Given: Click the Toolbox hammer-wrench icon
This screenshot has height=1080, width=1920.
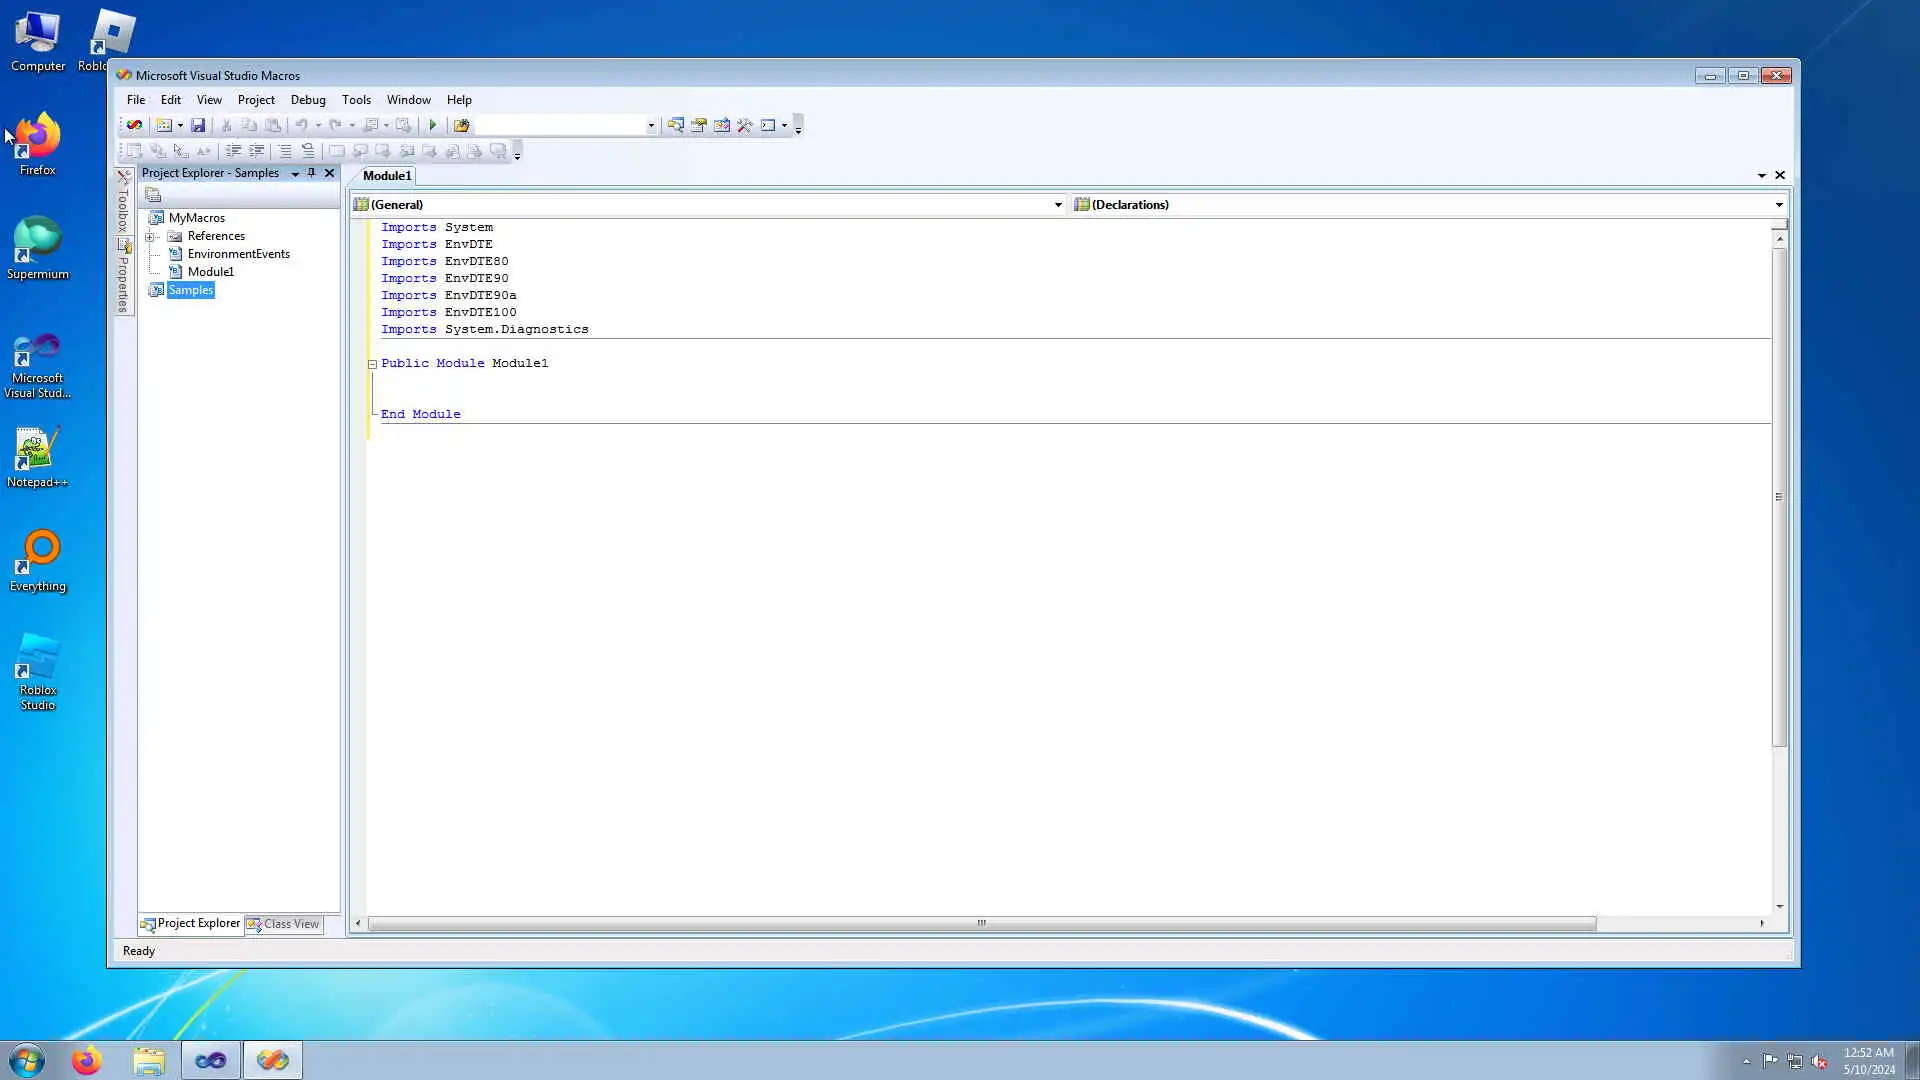Looking at the screenshot, I should pyautogui.click(x=745, y=125).
